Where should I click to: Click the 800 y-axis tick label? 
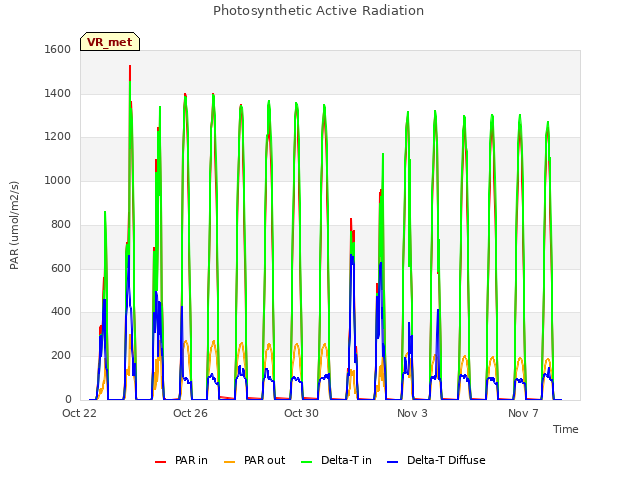point(61,224)
